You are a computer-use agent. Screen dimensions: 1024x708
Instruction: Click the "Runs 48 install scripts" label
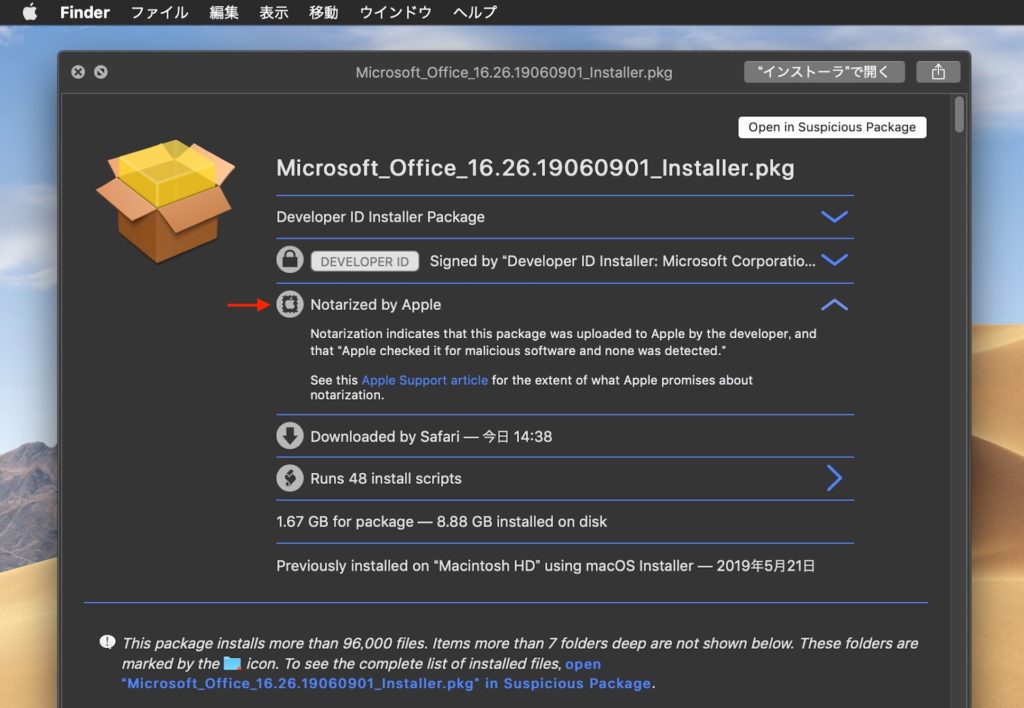tap(386, 479)
